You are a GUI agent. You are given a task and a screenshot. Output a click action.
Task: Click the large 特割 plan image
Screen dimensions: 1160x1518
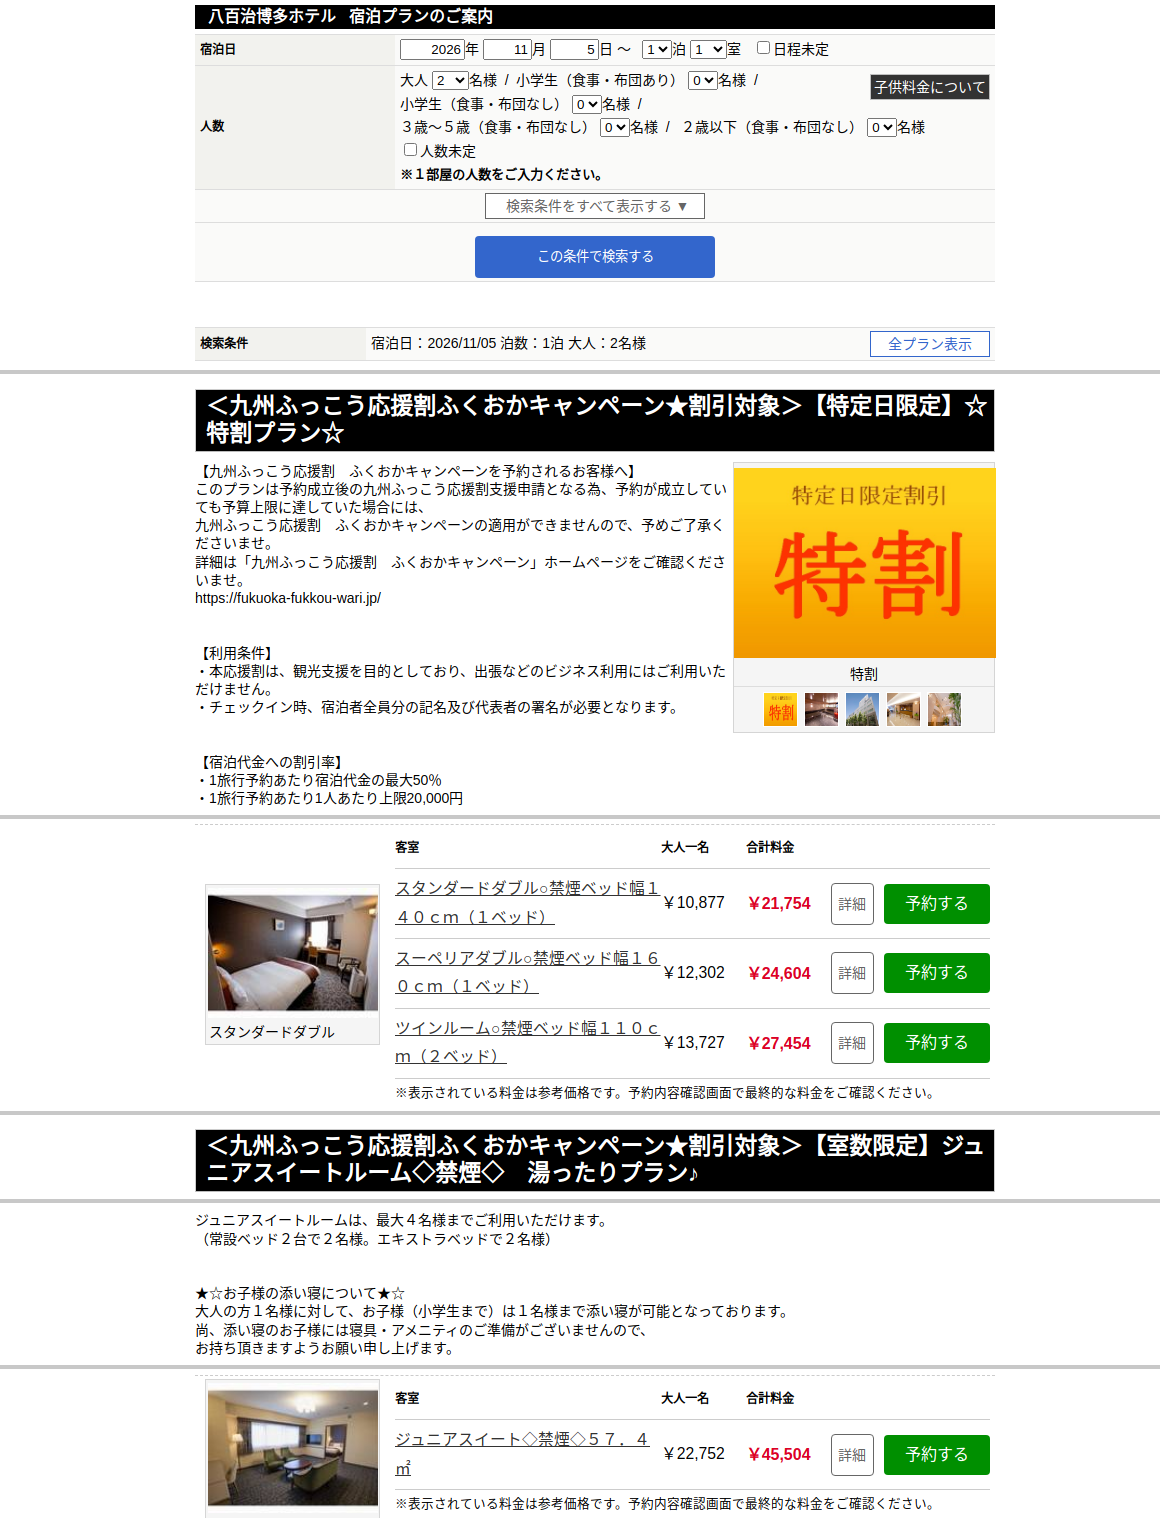pyautogui.click(x=864, y=562)
